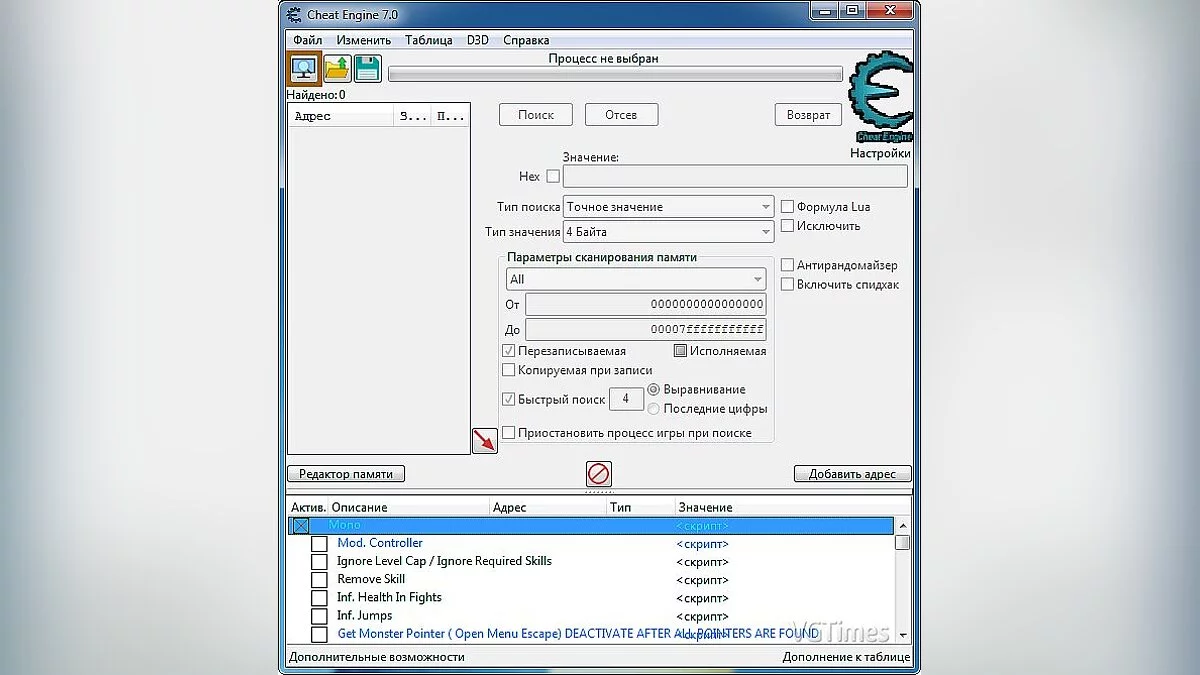Image resolution: width=1200 pixels, height=675 pixels.
Task: Enable the Inf. Jumps cheat checkbox
Action: (x=319, y=616)
